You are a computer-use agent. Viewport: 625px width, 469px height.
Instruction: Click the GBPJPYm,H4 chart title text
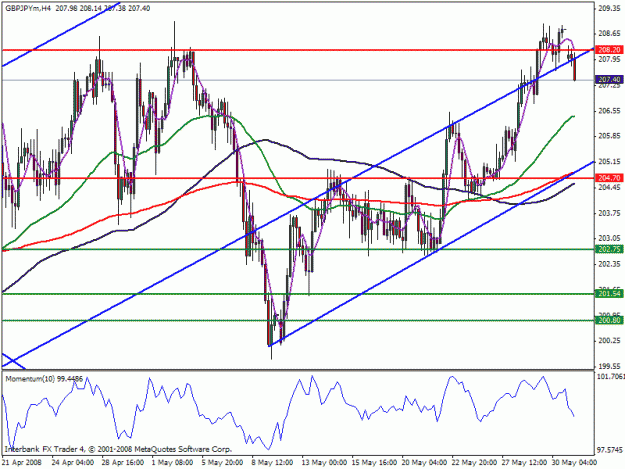coord(28,8)
